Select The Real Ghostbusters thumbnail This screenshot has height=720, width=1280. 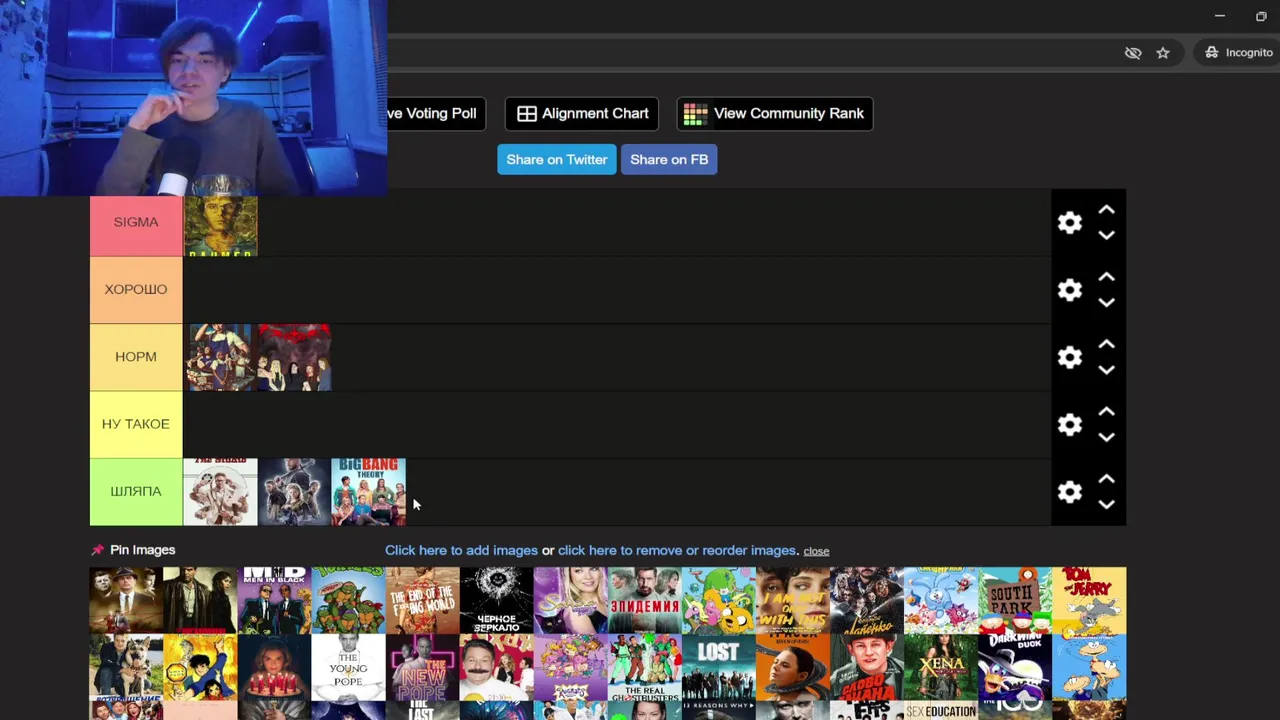pos(644,667)
